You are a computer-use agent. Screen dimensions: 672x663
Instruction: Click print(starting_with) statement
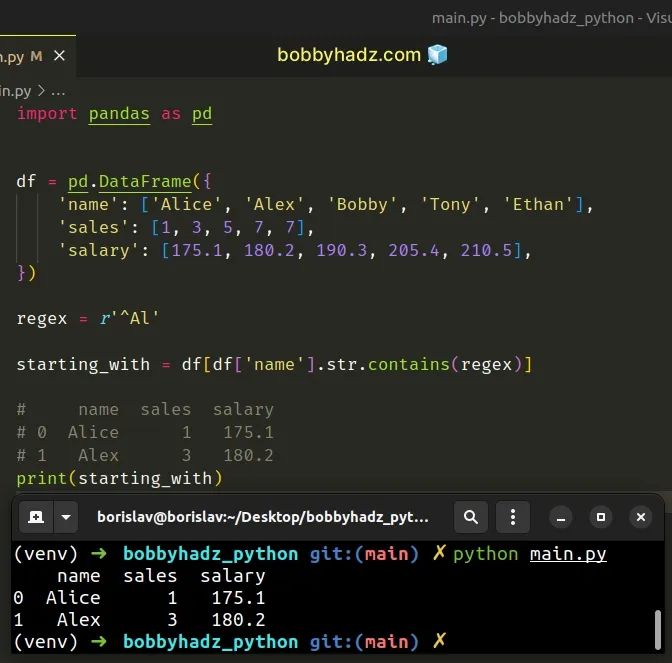tap(120, 478)
